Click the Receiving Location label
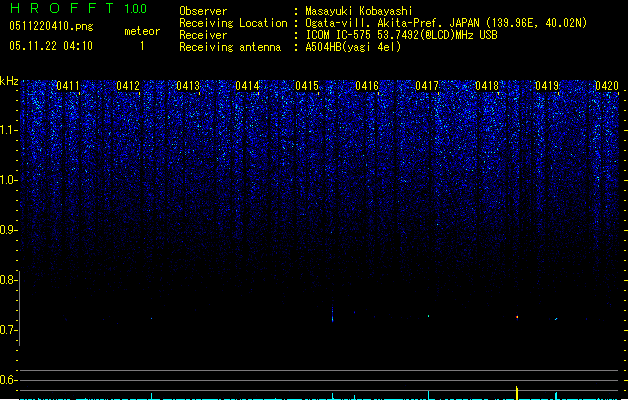629x400 pixels. (233, 23)
